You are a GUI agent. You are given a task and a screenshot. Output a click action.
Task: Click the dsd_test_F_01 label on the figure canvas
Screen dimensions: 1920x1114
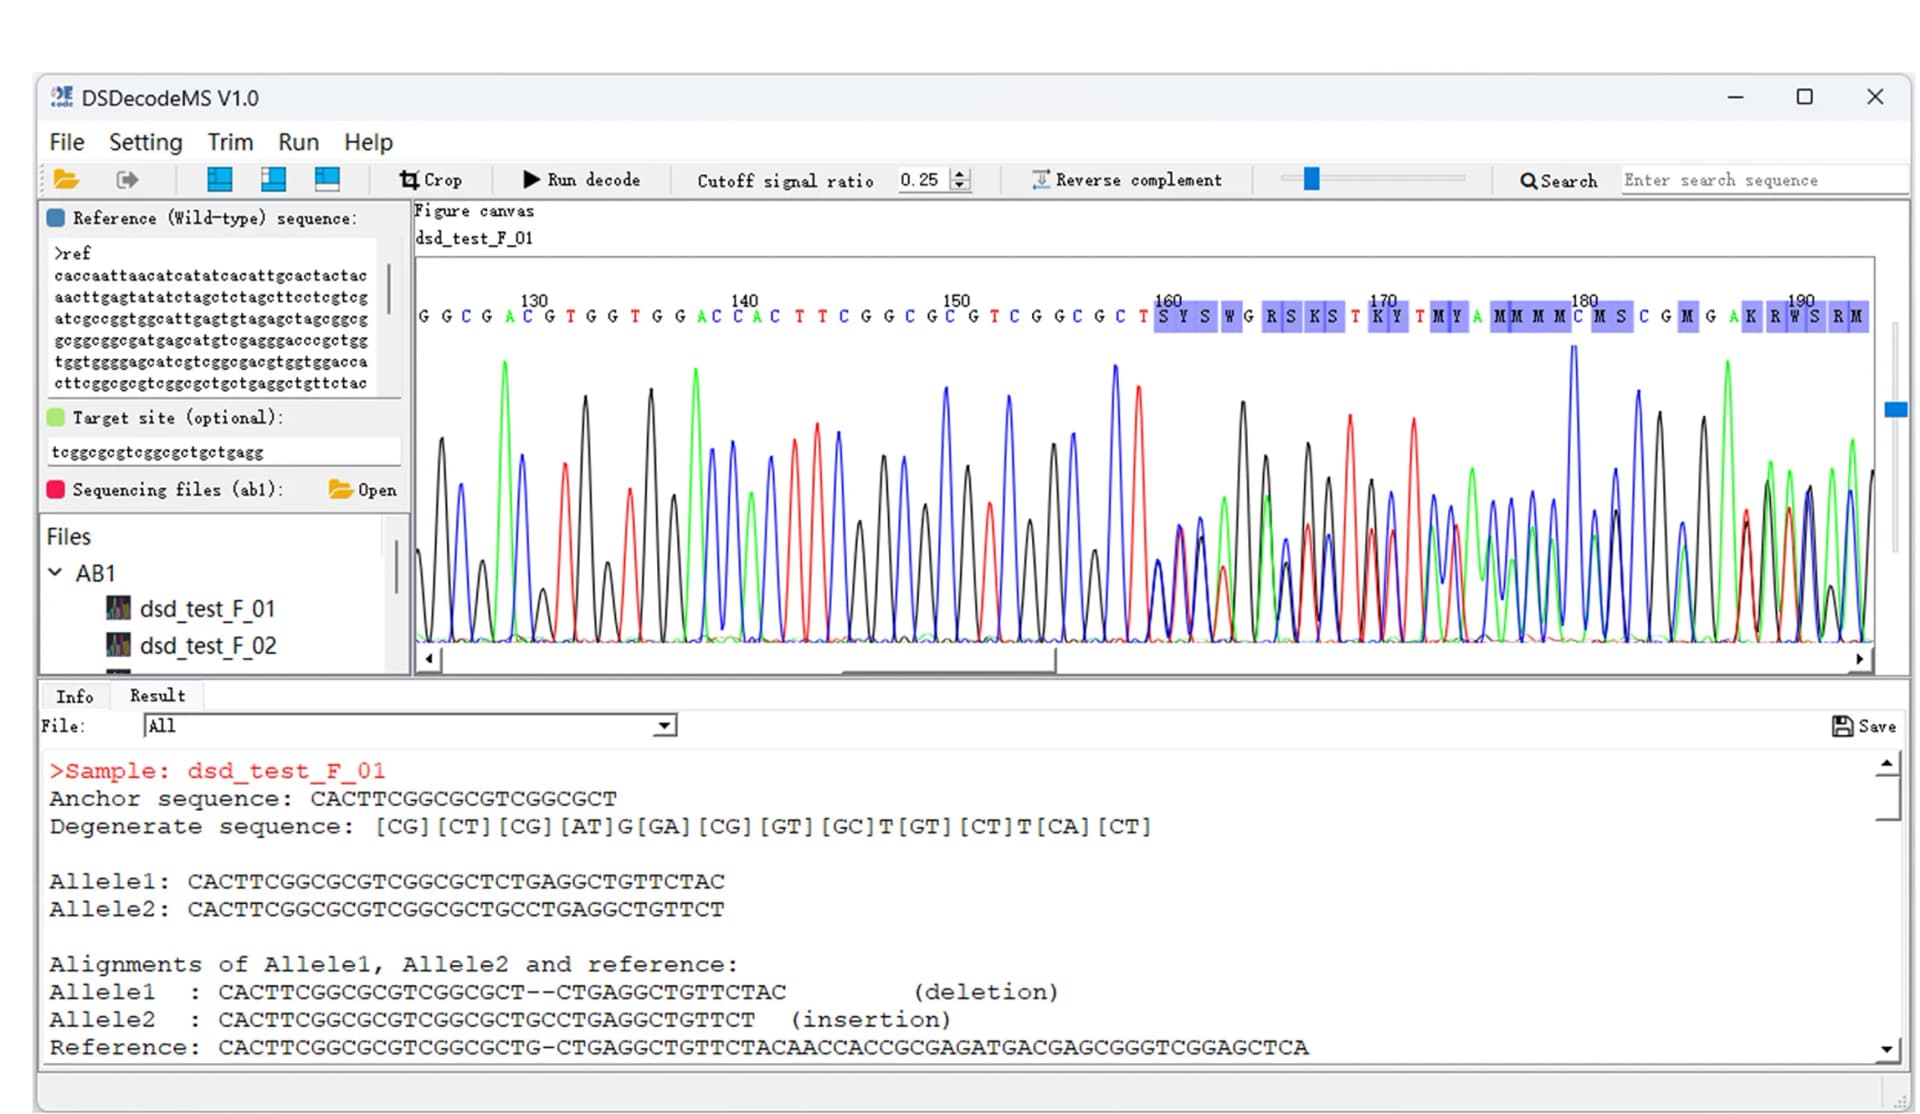pos(474,238)
